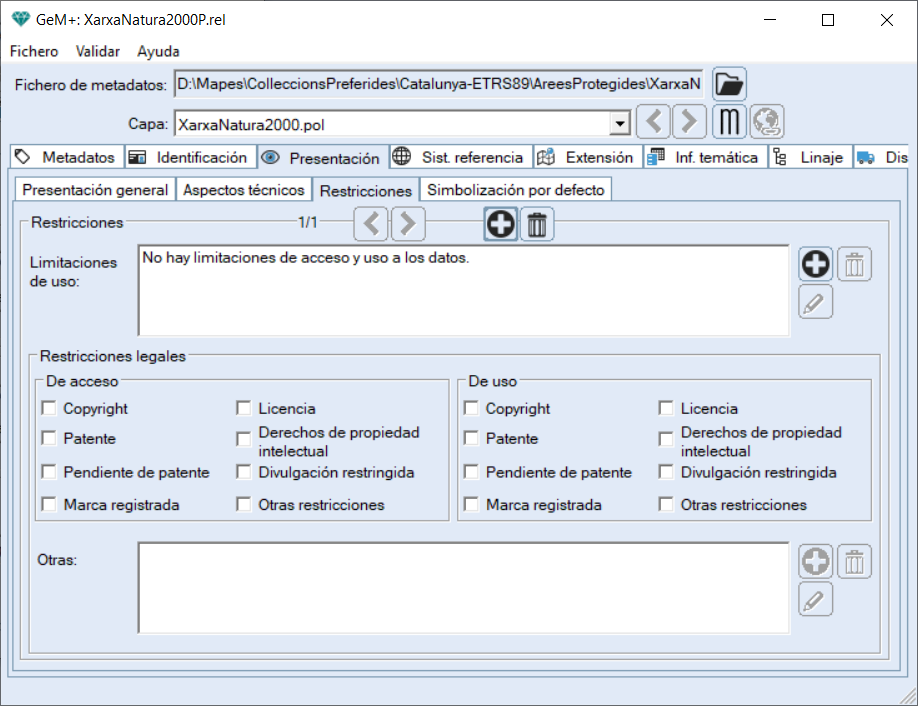Screen dimensions: 918x706
Task: Add a usage limitation entry
Action: point(816,264)
